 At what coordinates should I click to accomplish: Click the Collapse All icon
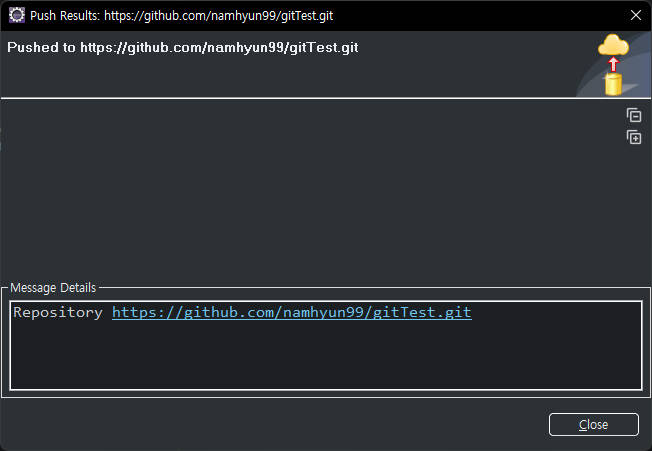634,115
